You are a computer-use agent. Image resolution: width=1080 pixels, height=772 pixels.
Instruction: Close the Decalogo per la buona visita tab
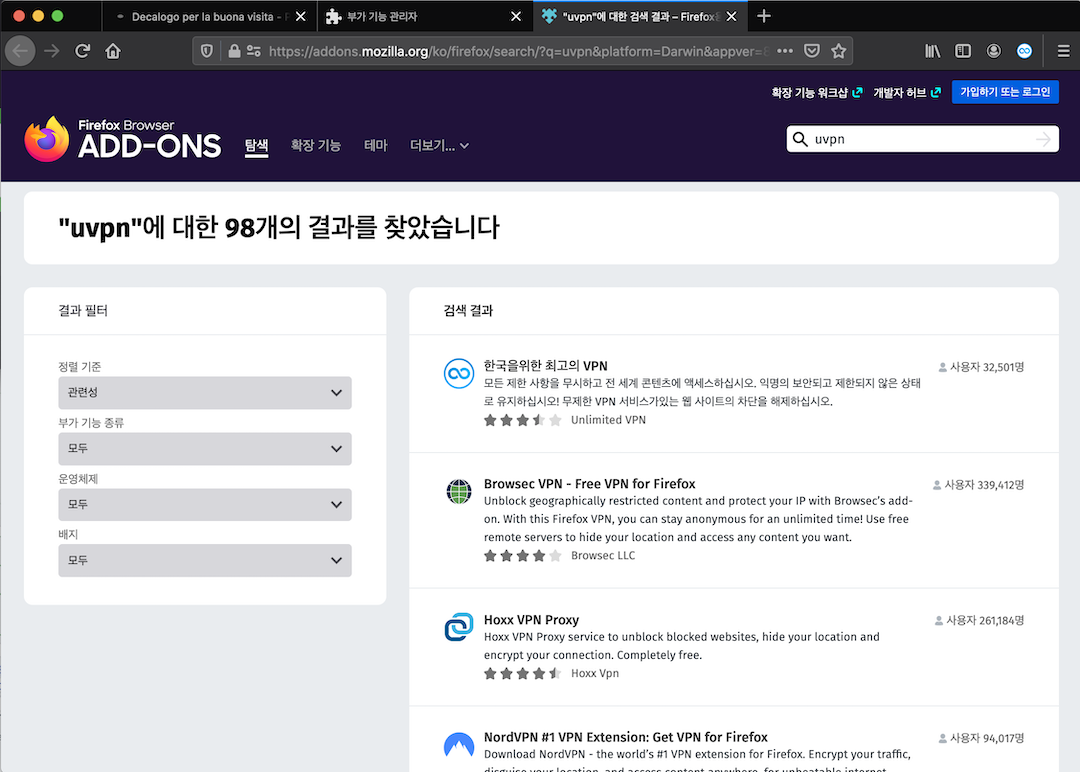(300, 17)
